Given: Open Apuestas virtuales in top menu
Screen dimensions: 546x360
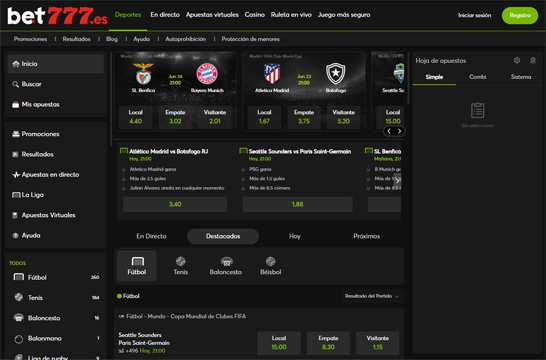Looking at the screenshot, I should pyautogui.click(x=212, y=15).
